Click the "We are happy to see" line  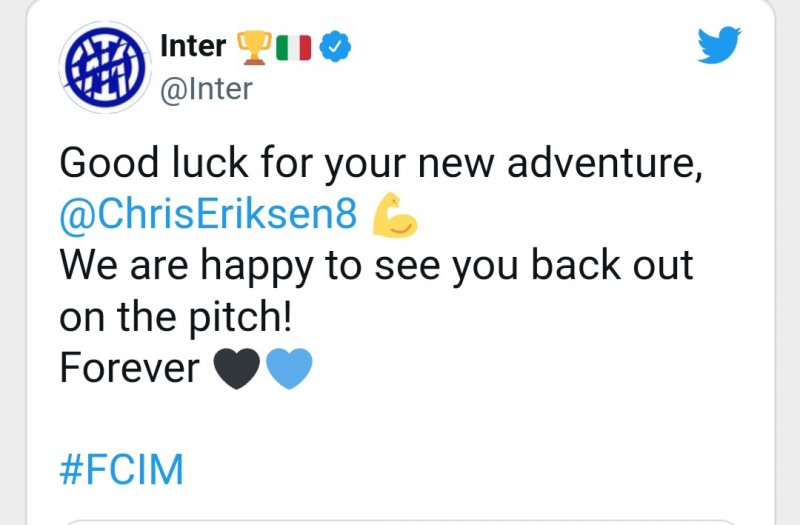(x=376, y=266)
